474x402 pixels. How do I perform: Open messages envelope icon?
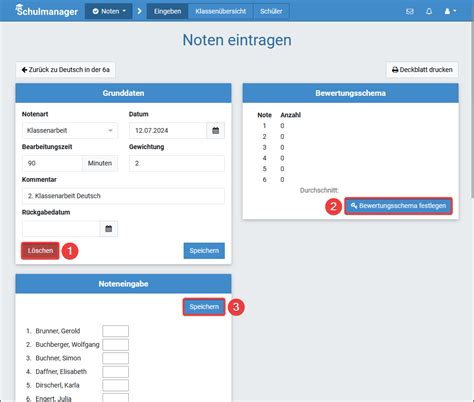(410, 11)
